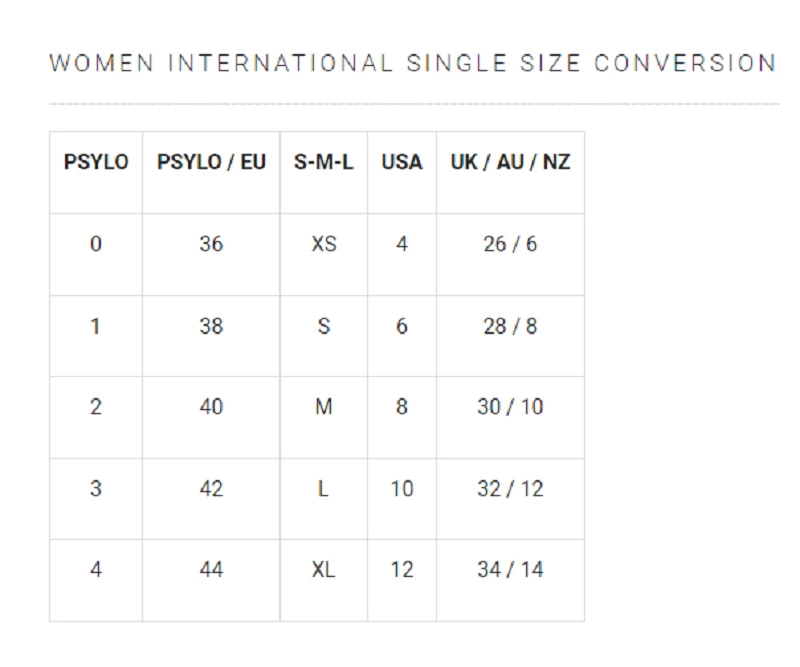The width and height of the screenshot is (800, 667).
Task: Click the EU size 42 cell
Action: click(211, 489)
